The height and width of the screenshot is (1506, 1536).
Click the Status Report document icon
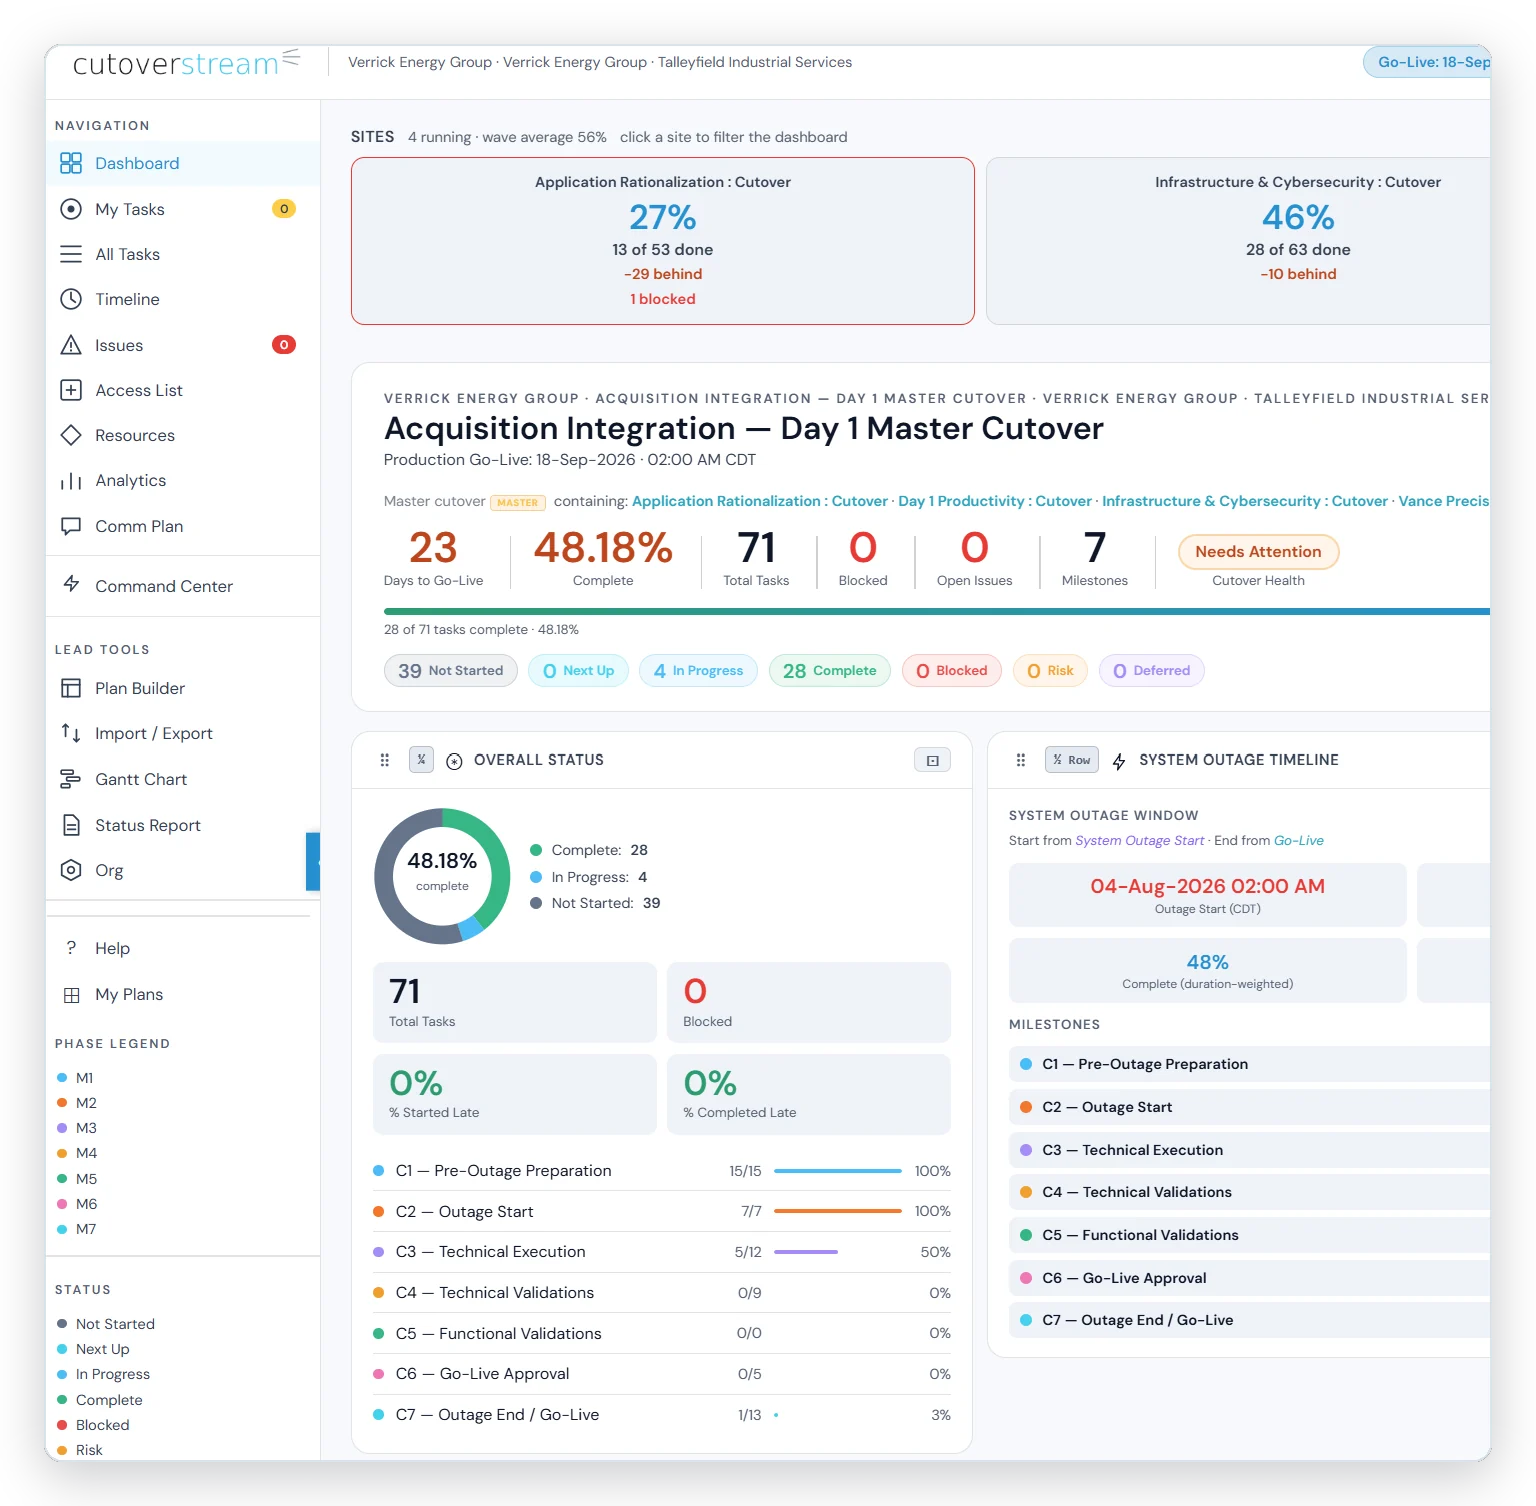point(71,825)
